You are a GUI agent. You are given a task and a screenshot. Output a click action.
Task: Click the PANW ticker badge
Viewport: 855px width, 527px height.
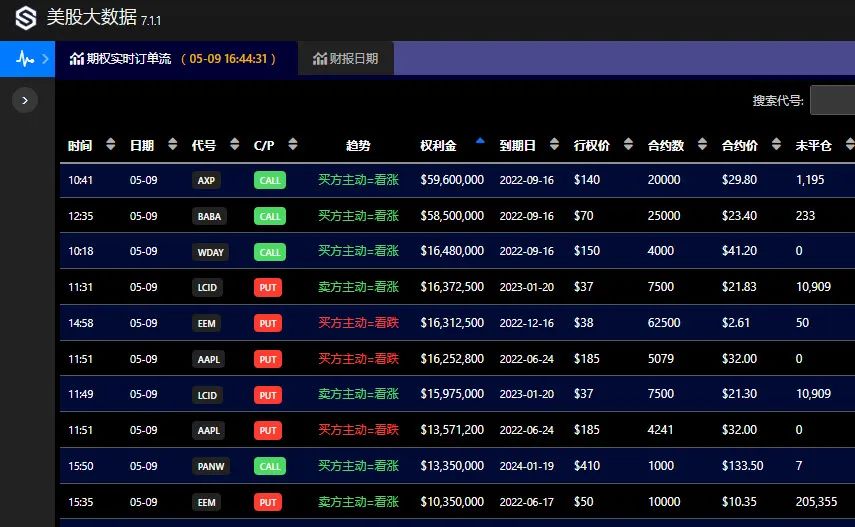point(210,467)
